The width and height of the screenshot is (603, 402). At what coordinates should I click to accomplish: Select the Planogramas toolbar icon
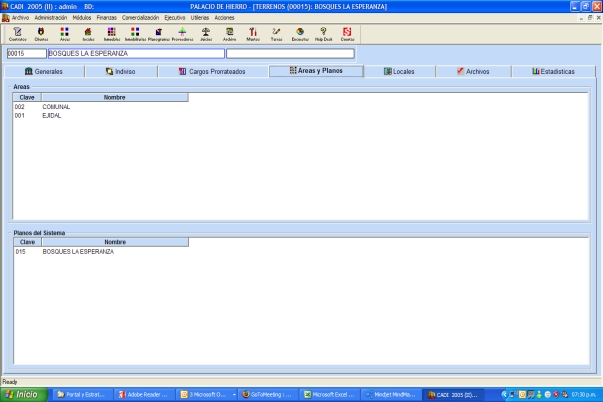pos(159,34)
